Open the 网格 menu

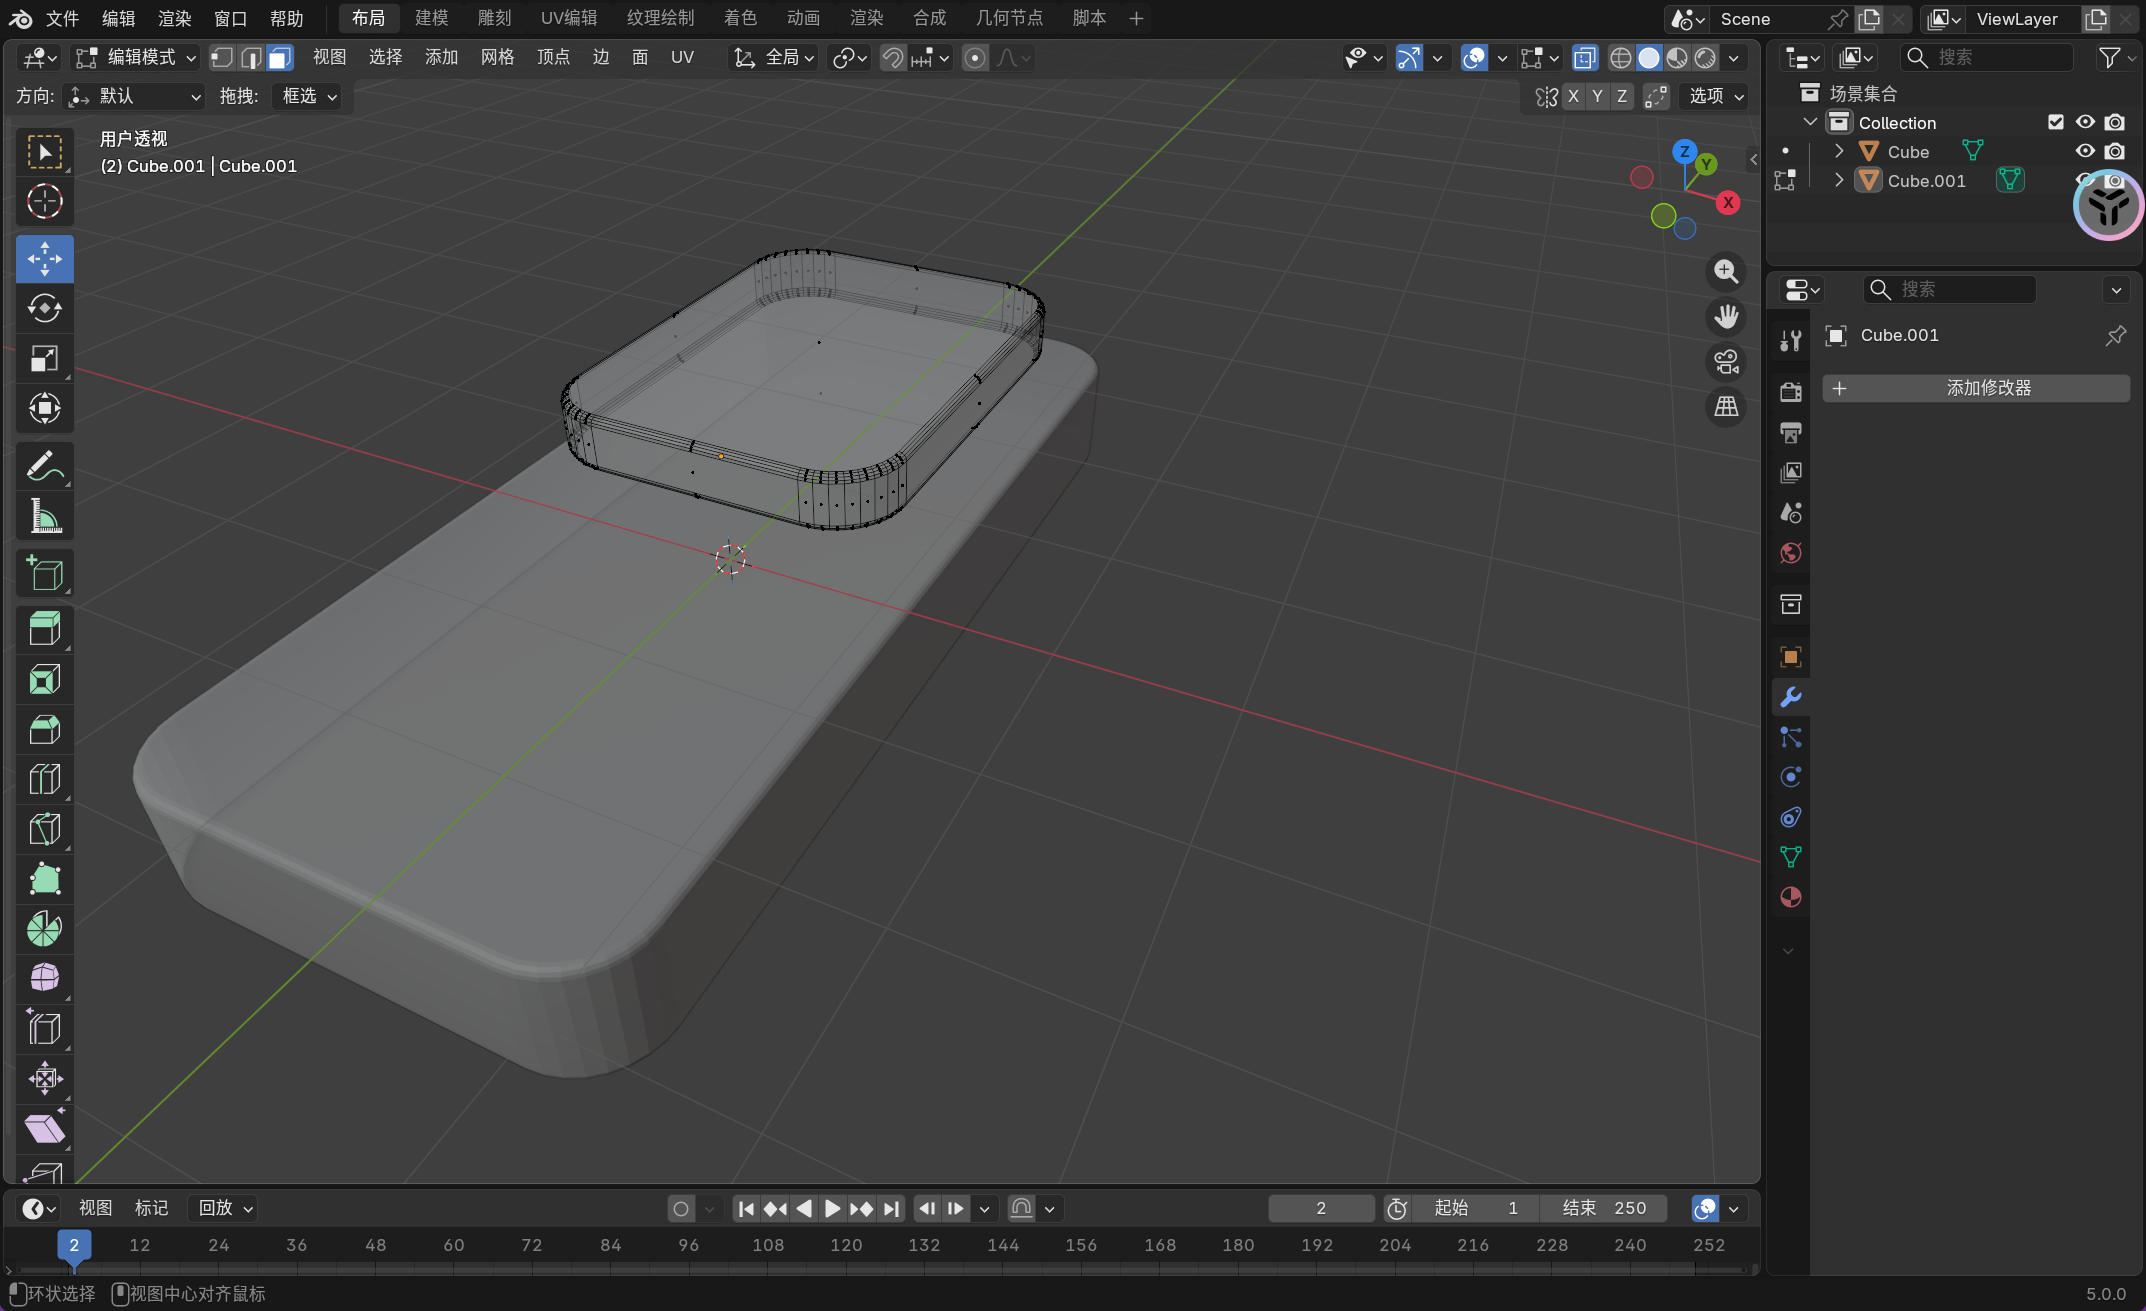pos(497,58)
